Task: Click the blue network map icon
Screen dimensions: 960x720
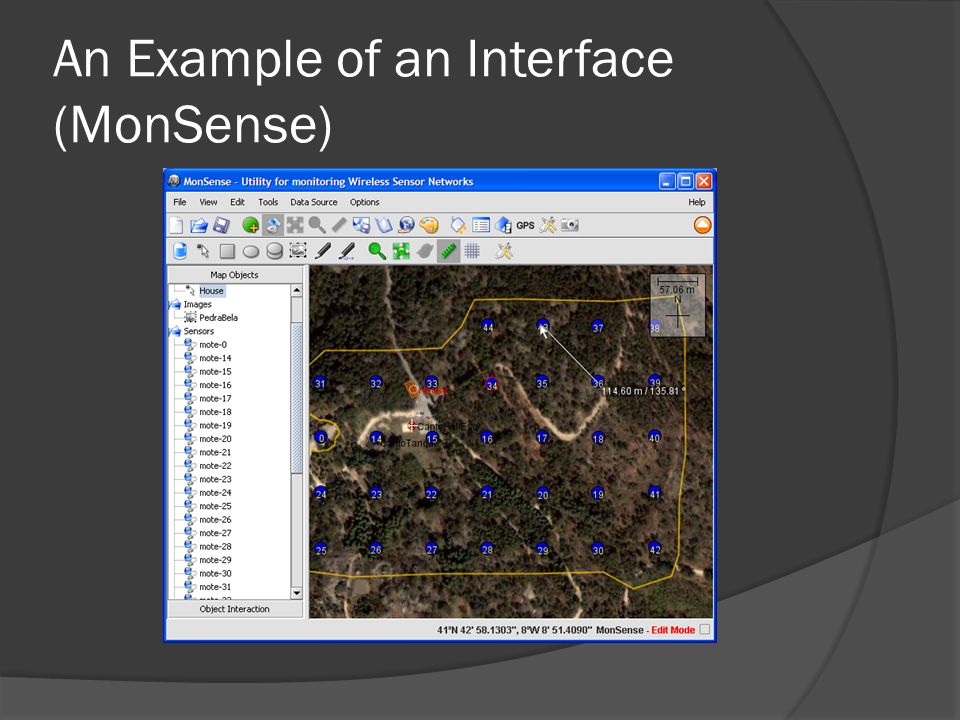Action: tap(361, 225)
